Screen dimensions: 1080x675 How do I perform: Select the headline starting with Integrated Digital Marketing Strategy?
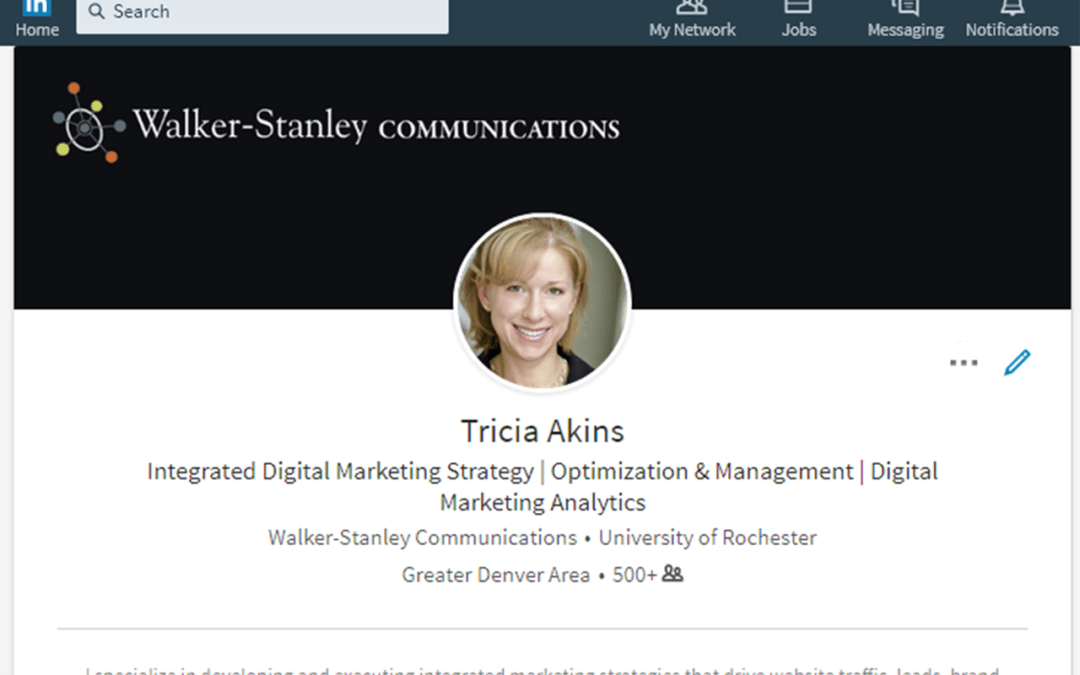pyautogui.click(x=542, y=486)
